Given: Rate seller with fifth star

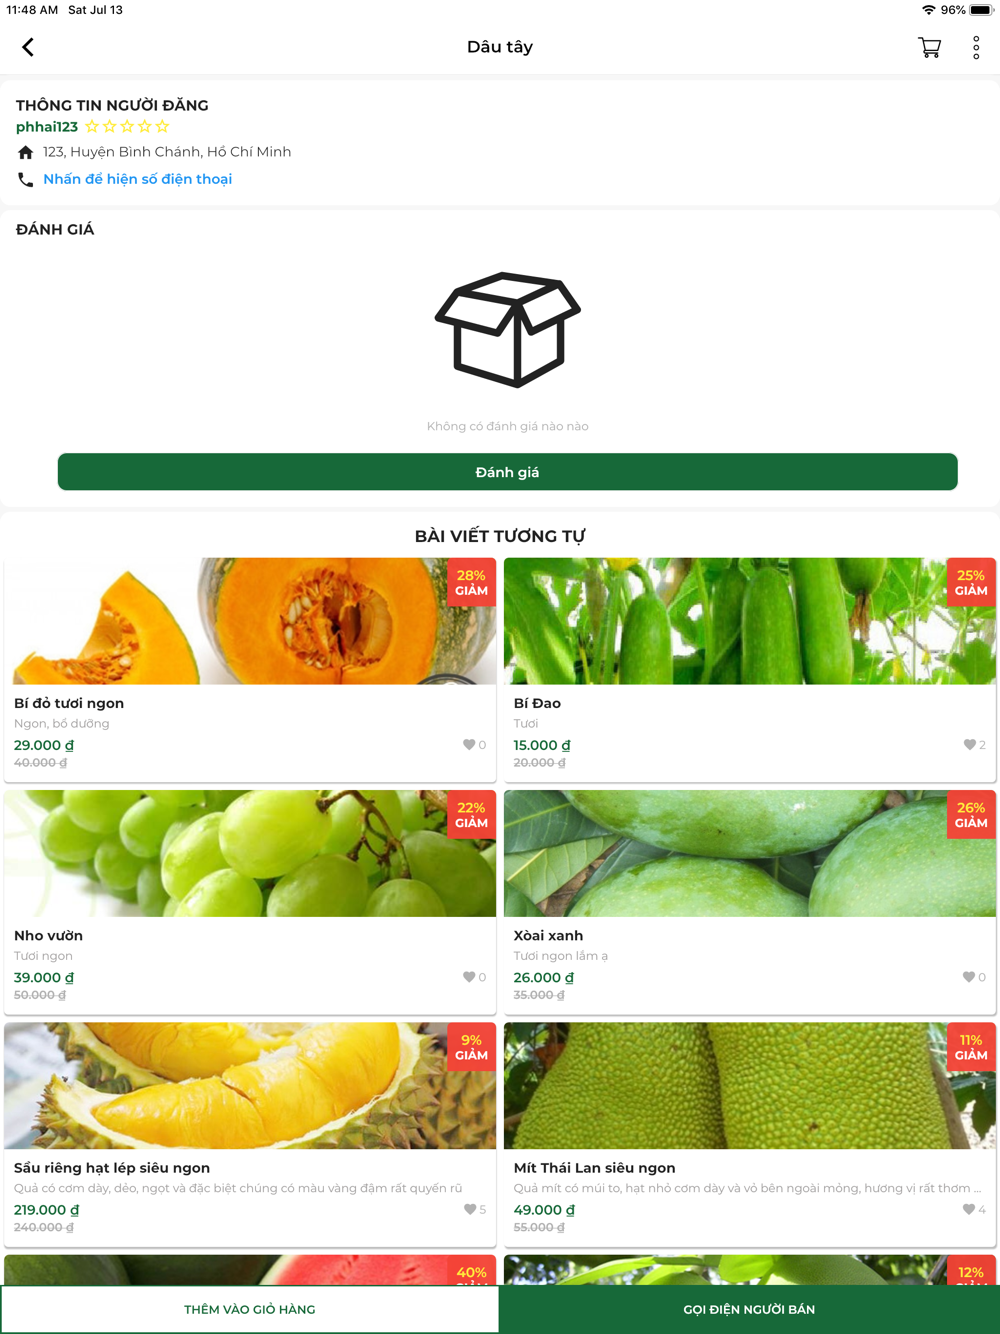Looking at the screenshot, I should click(x=162, y=126).
